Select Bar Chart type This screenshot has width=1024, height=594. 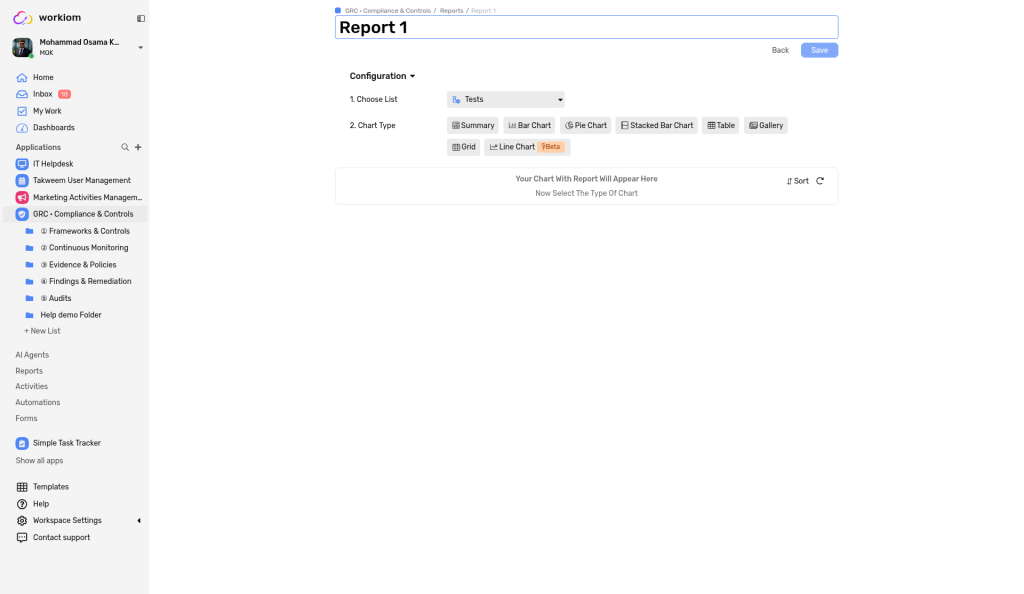pyautogui.click(x=530, y=125)
